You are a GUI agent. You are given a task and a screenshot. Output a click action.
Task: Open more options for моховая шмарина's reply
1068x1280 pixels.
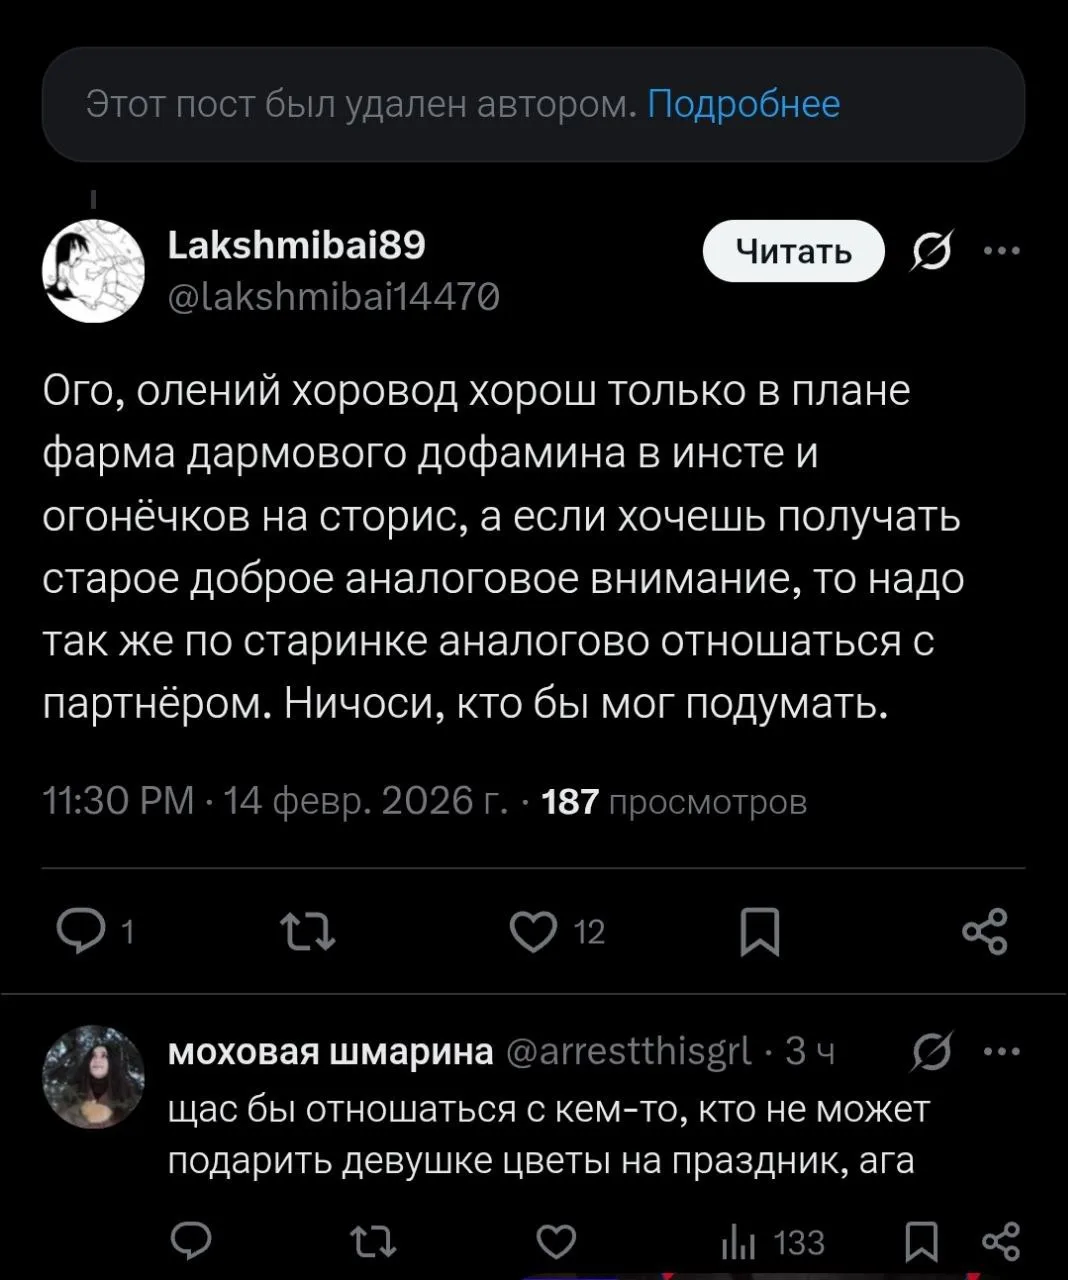(1002, 1051)
